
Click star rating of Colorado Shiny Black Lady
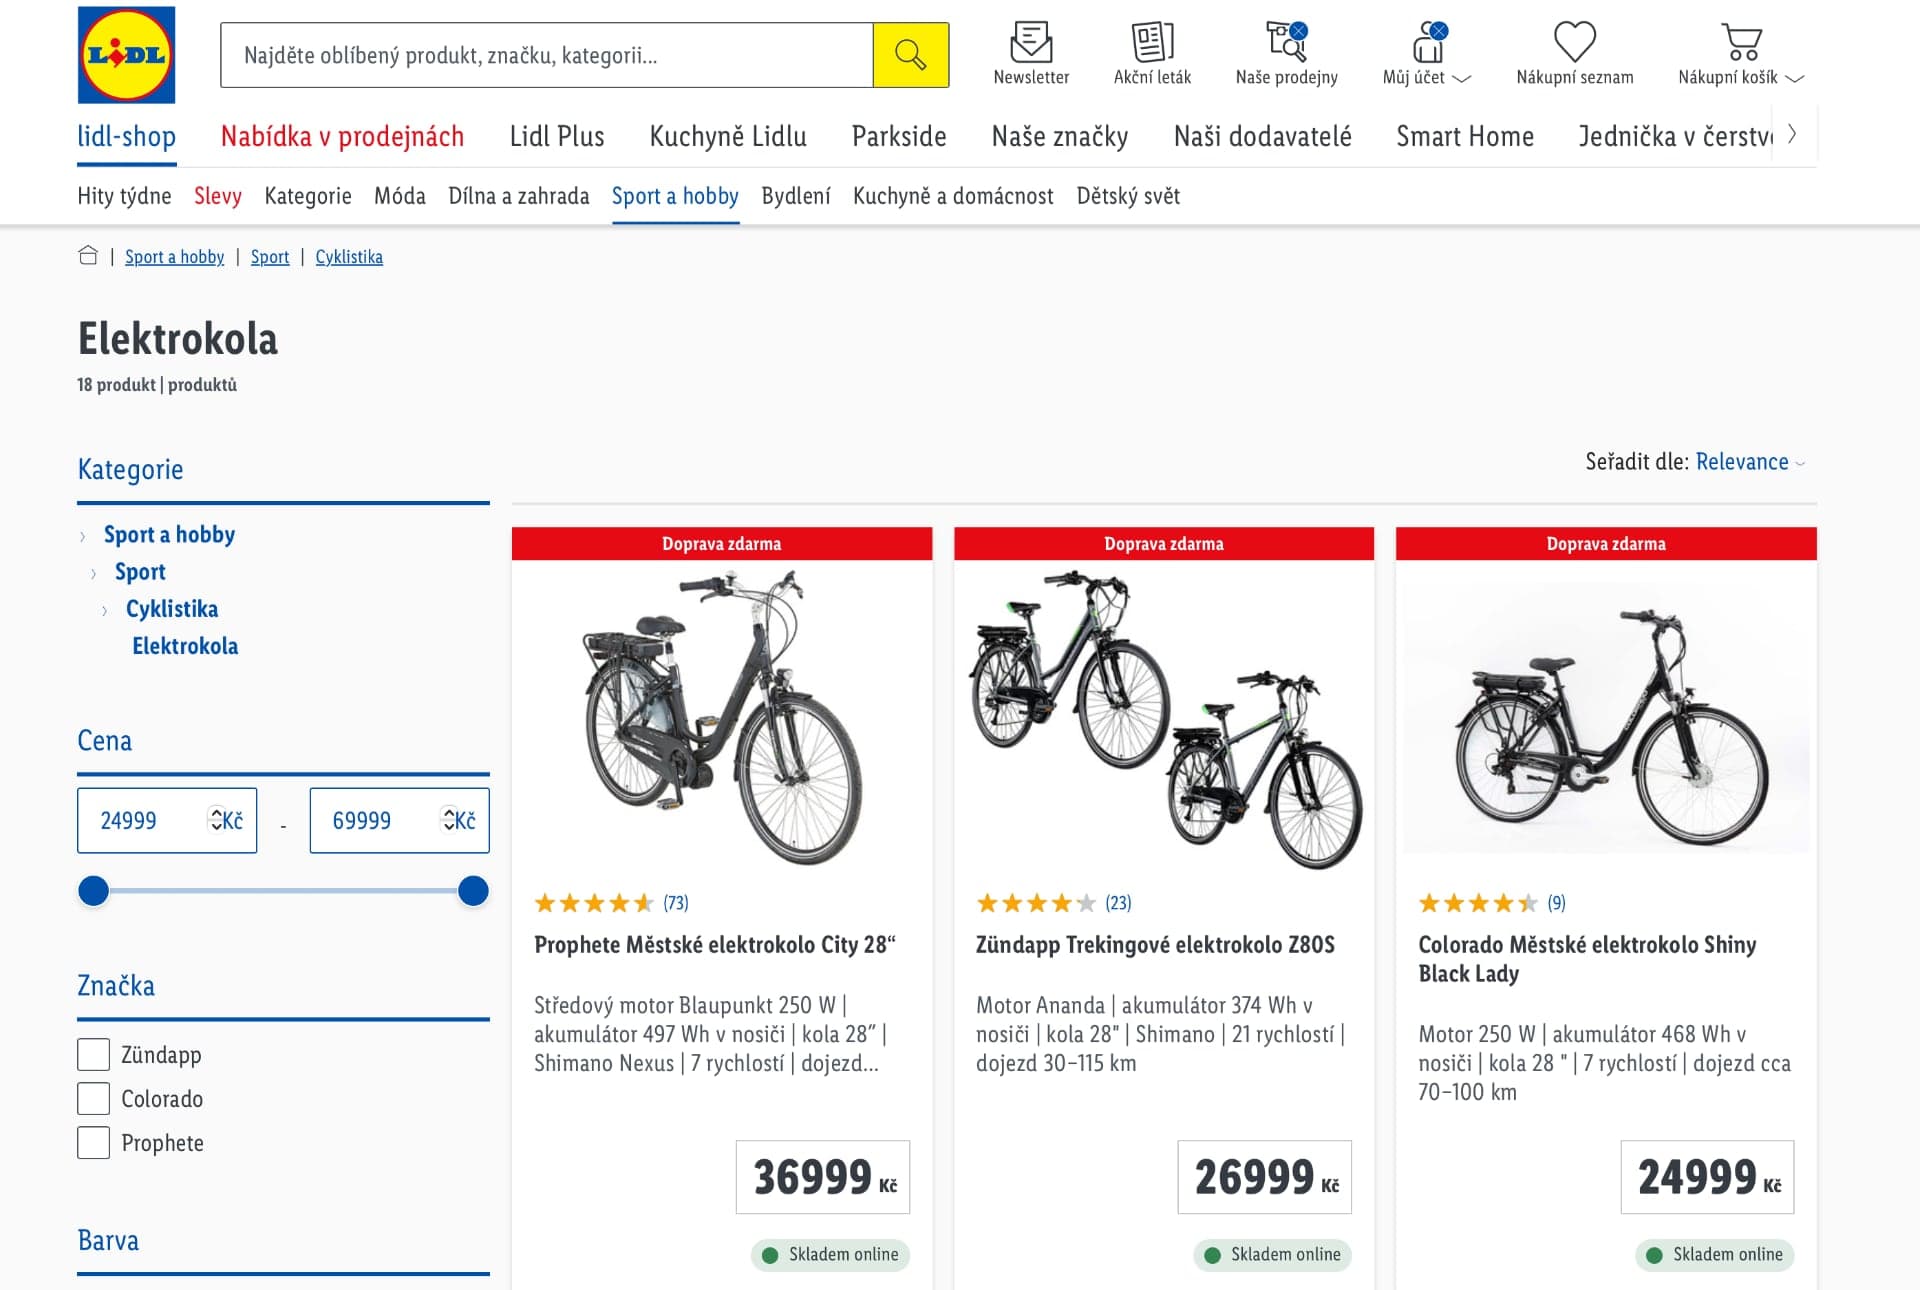(x=1478, y=903)
